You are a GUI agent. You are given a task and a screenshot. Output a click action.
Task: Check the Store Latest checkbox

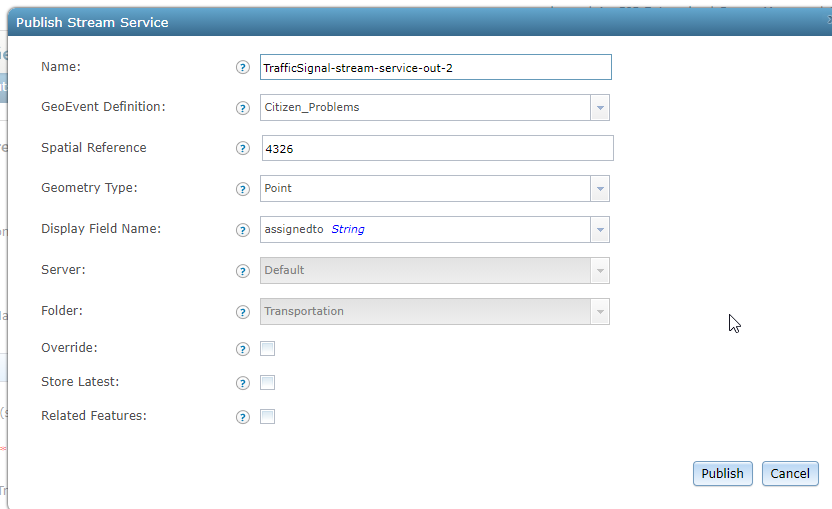[x=267, y=383]
